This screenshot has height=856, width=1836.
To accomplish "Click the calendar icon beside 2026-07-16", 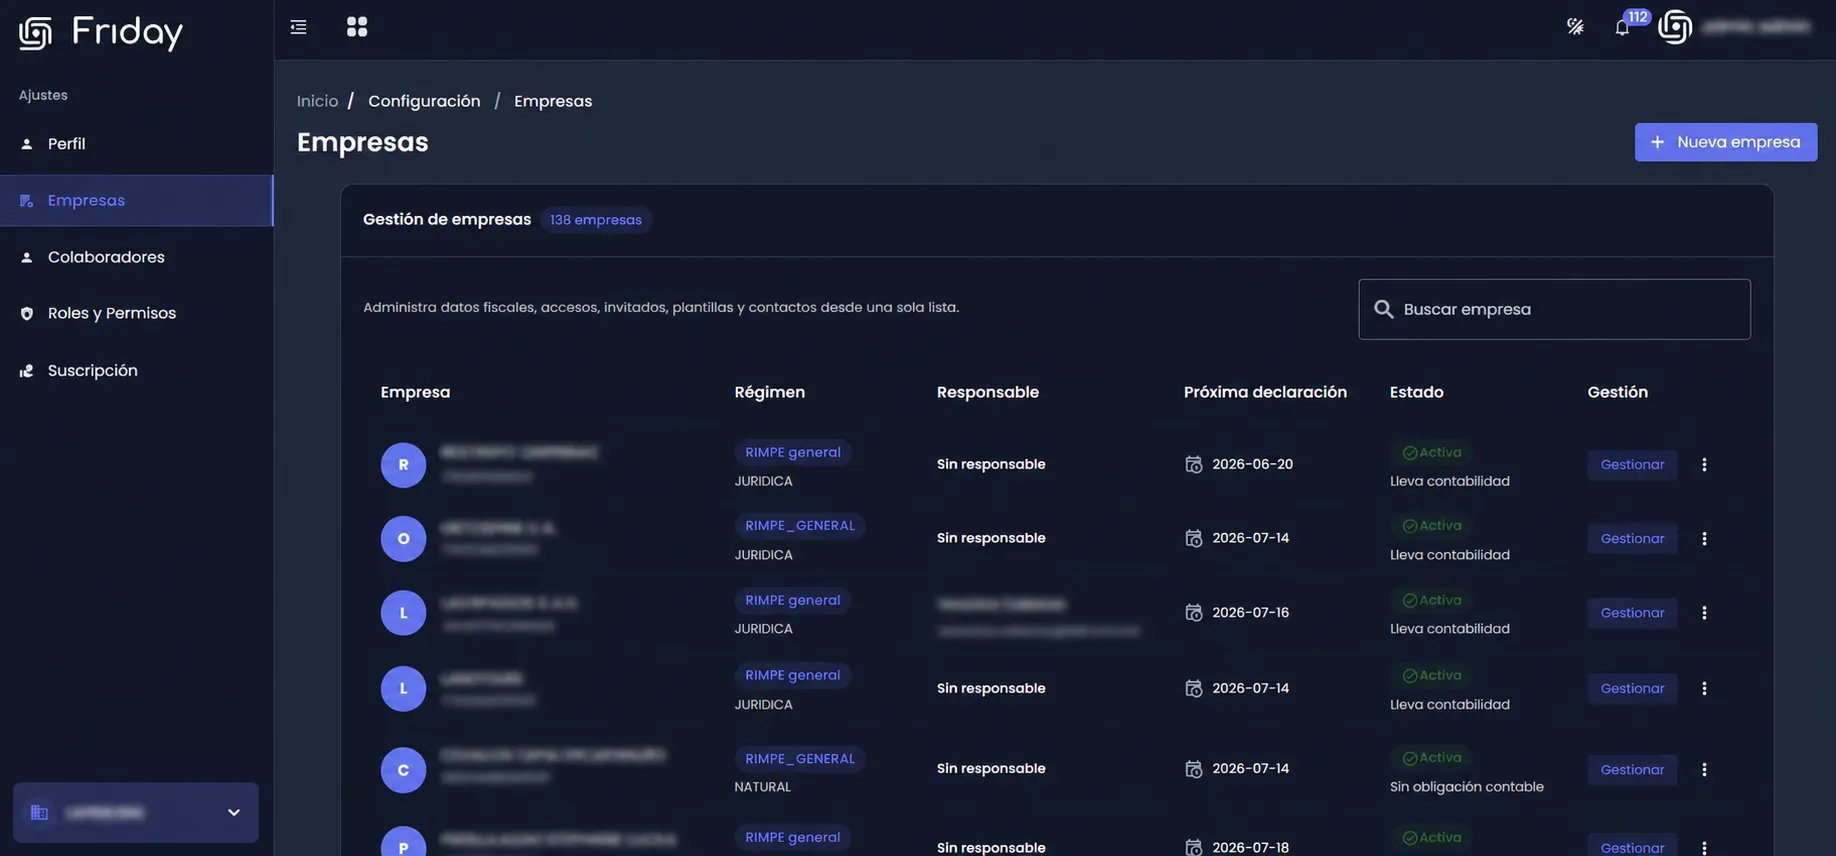I will point(1194,612).
